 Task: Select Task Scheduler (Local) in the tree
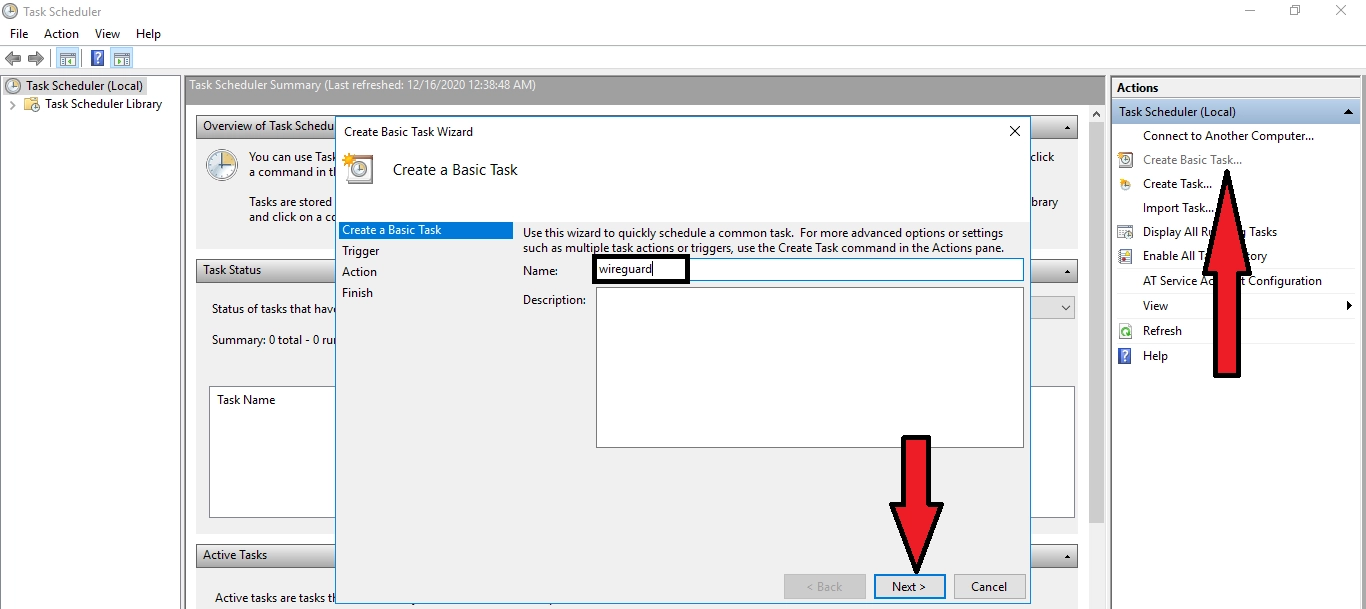tap(84, 86)
